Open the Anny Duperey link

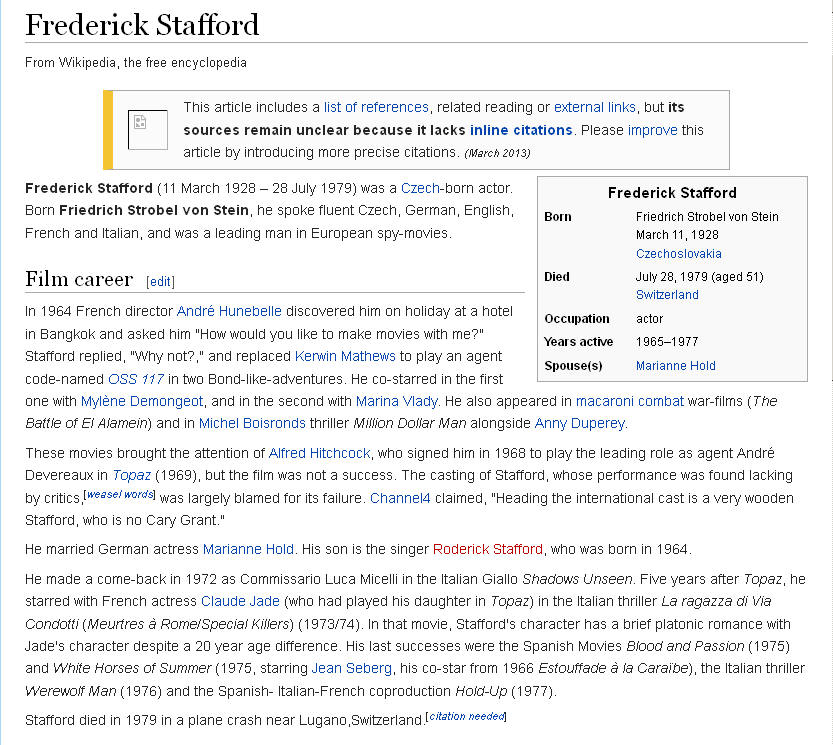(x=580, y=424)
